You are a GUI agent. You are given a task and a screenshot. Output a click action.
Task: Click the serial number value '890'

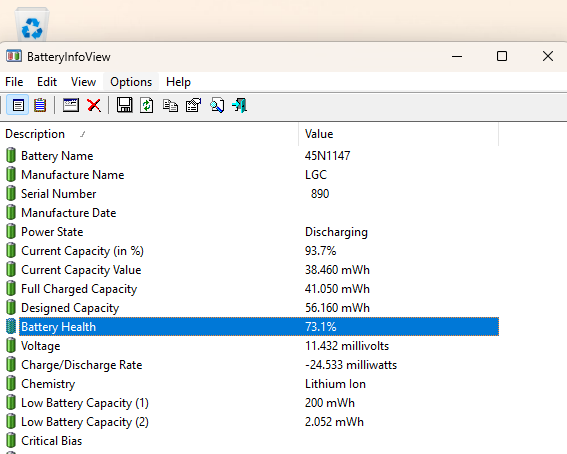pyautogui.click(x=320, y=194)
